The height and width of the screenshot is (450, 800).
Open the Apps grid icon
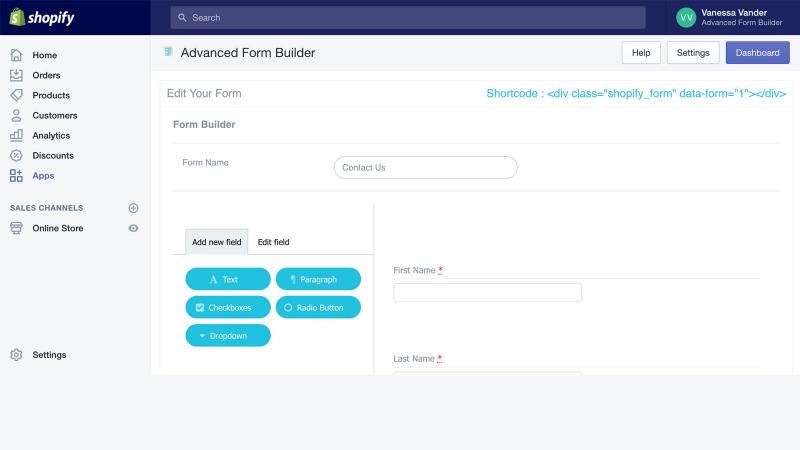pyautogui.click(x=16, y=176)
